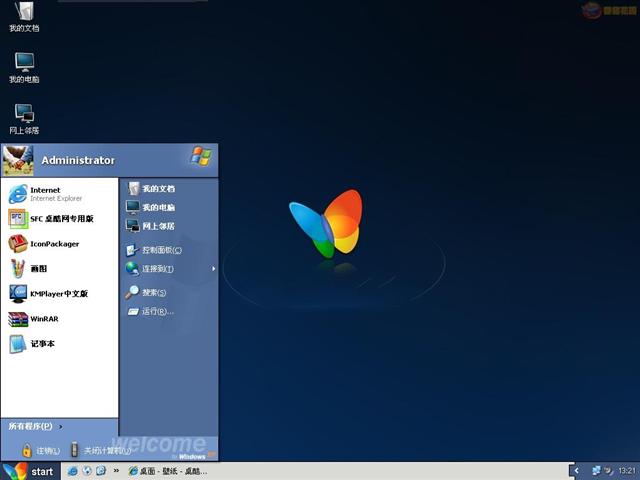Click the 13:21 taskbar clock

tap(627, 471)
